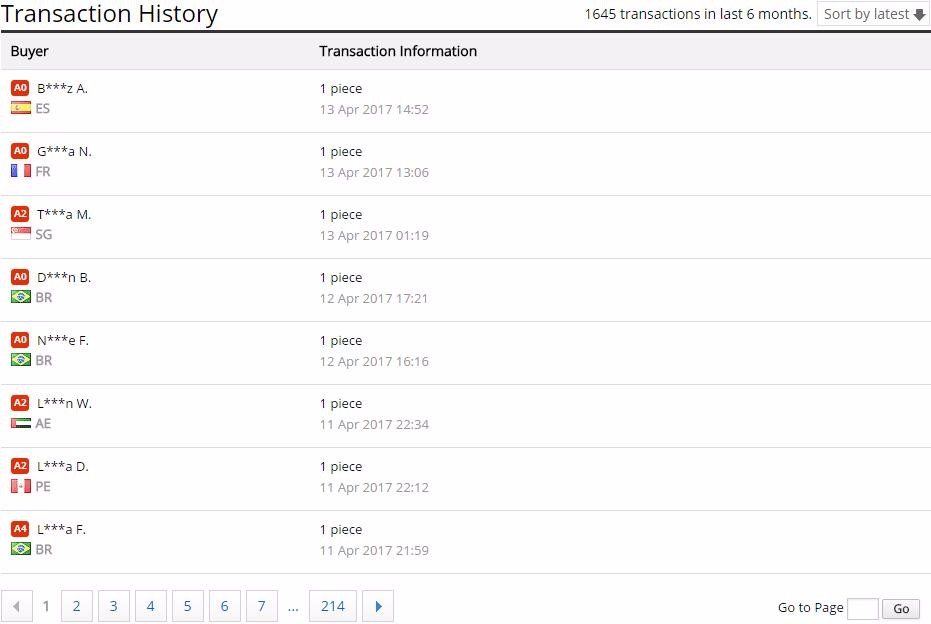
Task: Click the France flag icon
Action: tap(20, 171)
